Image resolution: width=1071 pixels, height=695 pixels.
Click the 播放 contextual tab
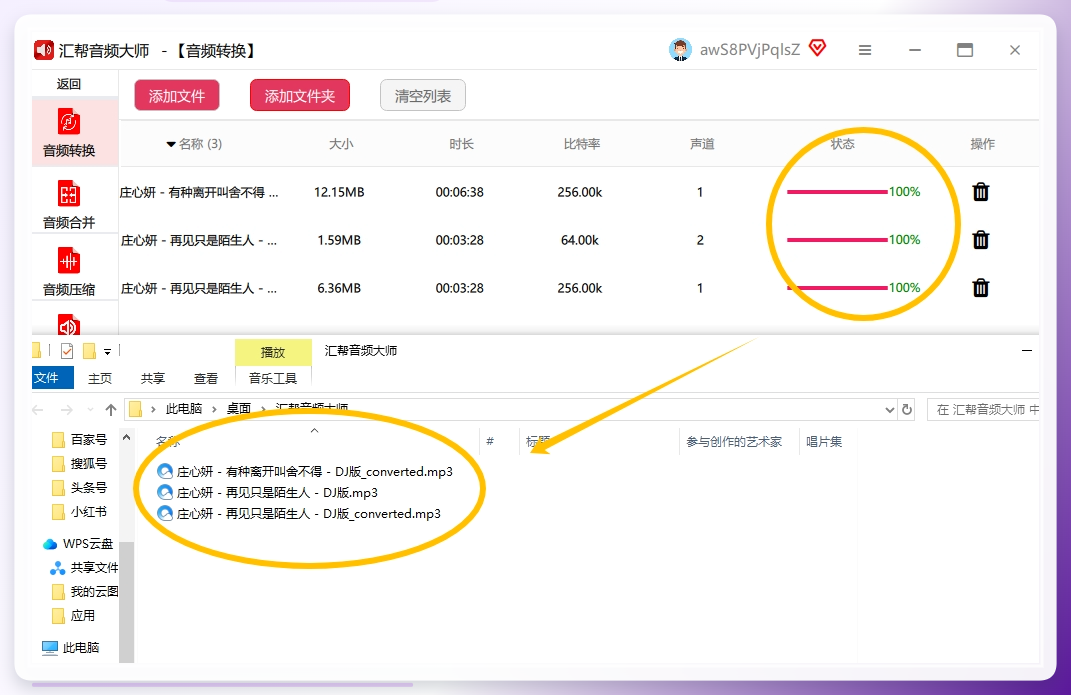(x=273, y=352)
